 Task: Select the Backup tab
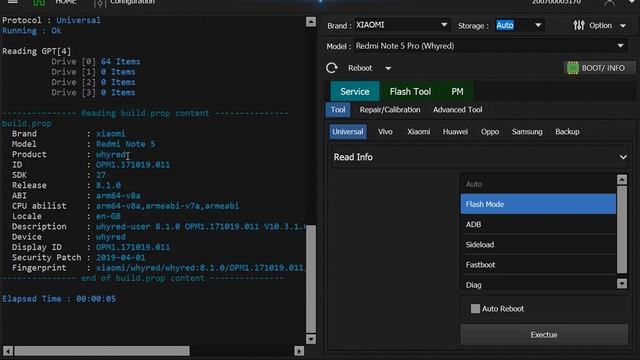tap(567, 131)
